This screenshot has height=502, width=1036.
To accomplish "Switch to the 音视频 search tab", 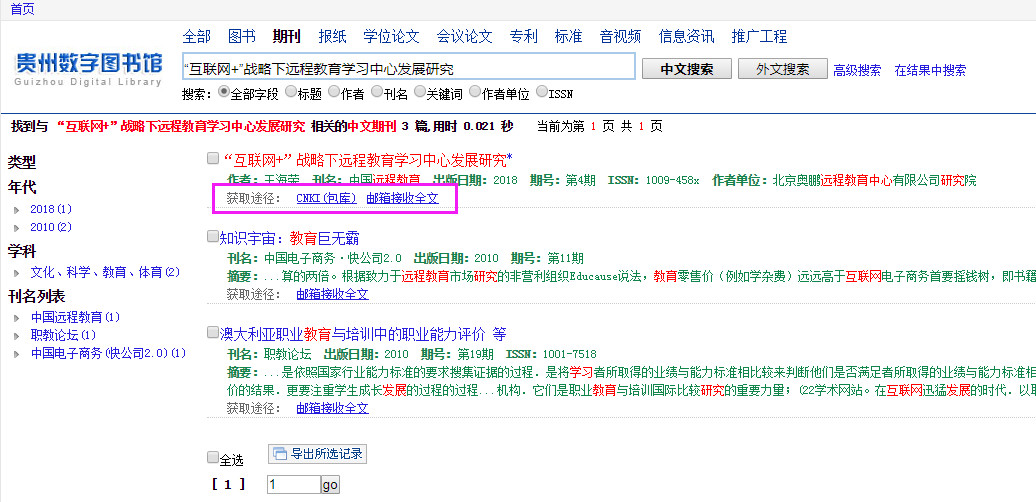I will tap(620, 36).
